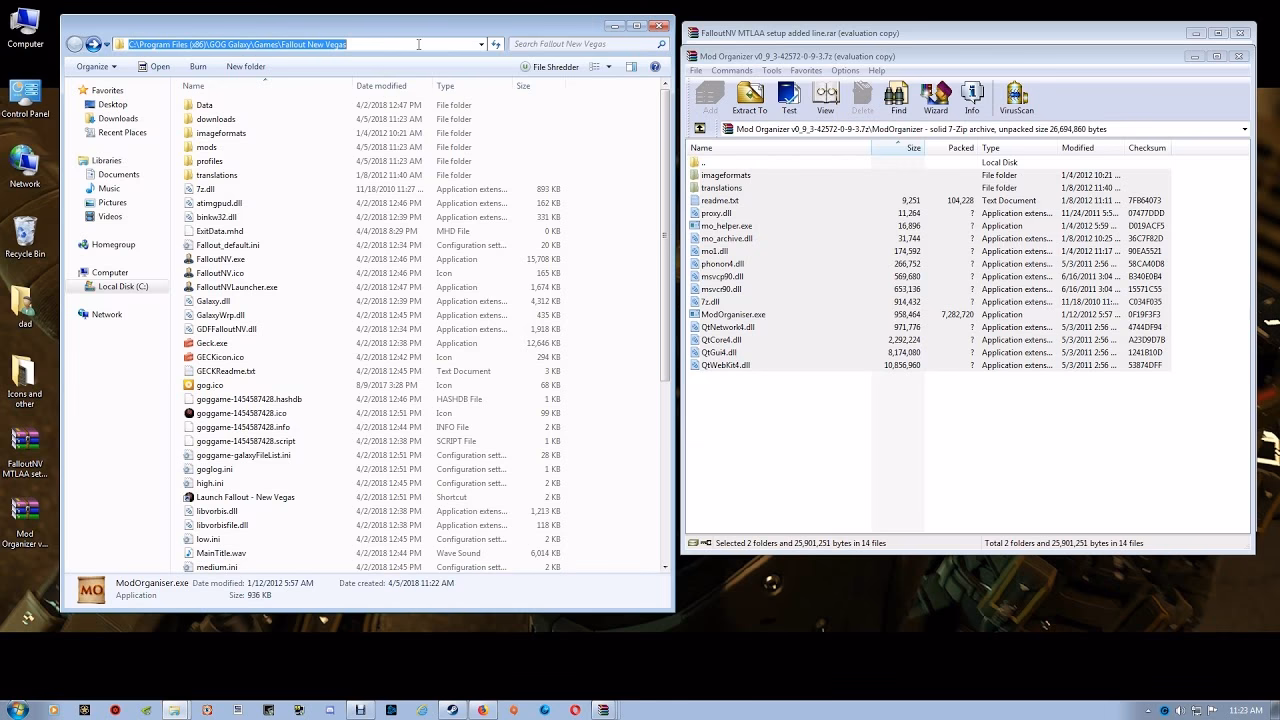Click the Explorer change view icon
This screenshot has height=720, width=1280.
pos(594,67)
